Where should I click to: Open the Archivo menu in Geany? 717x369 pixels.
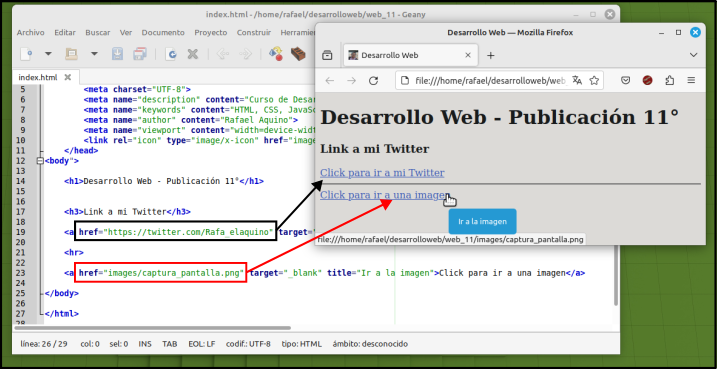point(31,32)
